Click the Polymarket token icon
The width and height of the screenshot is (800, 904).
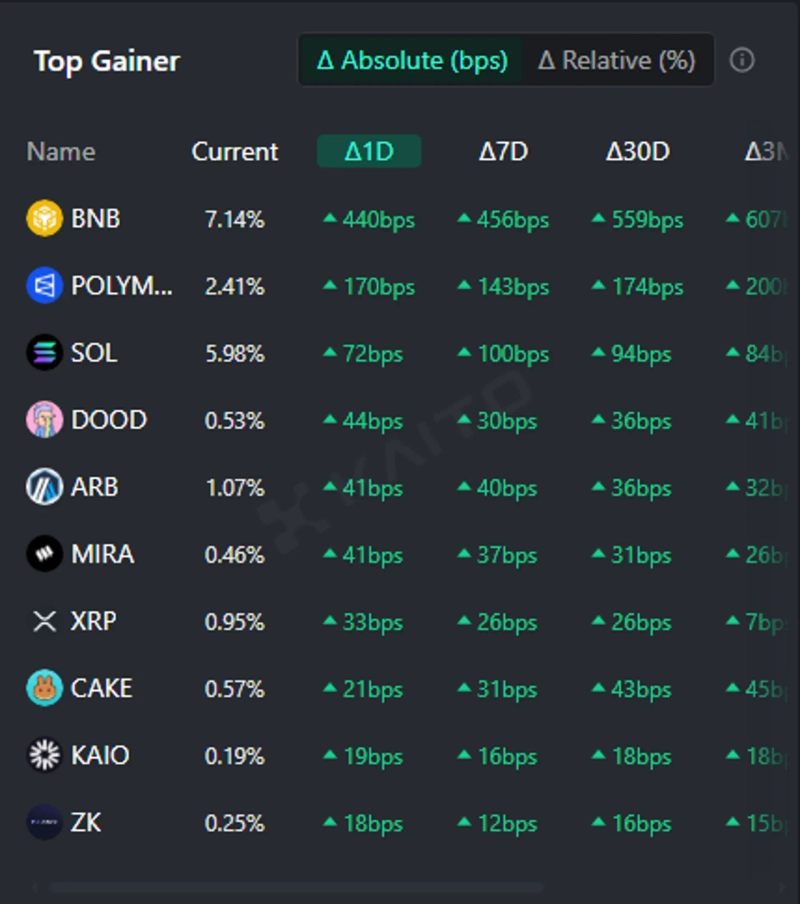tap(44, 286)
